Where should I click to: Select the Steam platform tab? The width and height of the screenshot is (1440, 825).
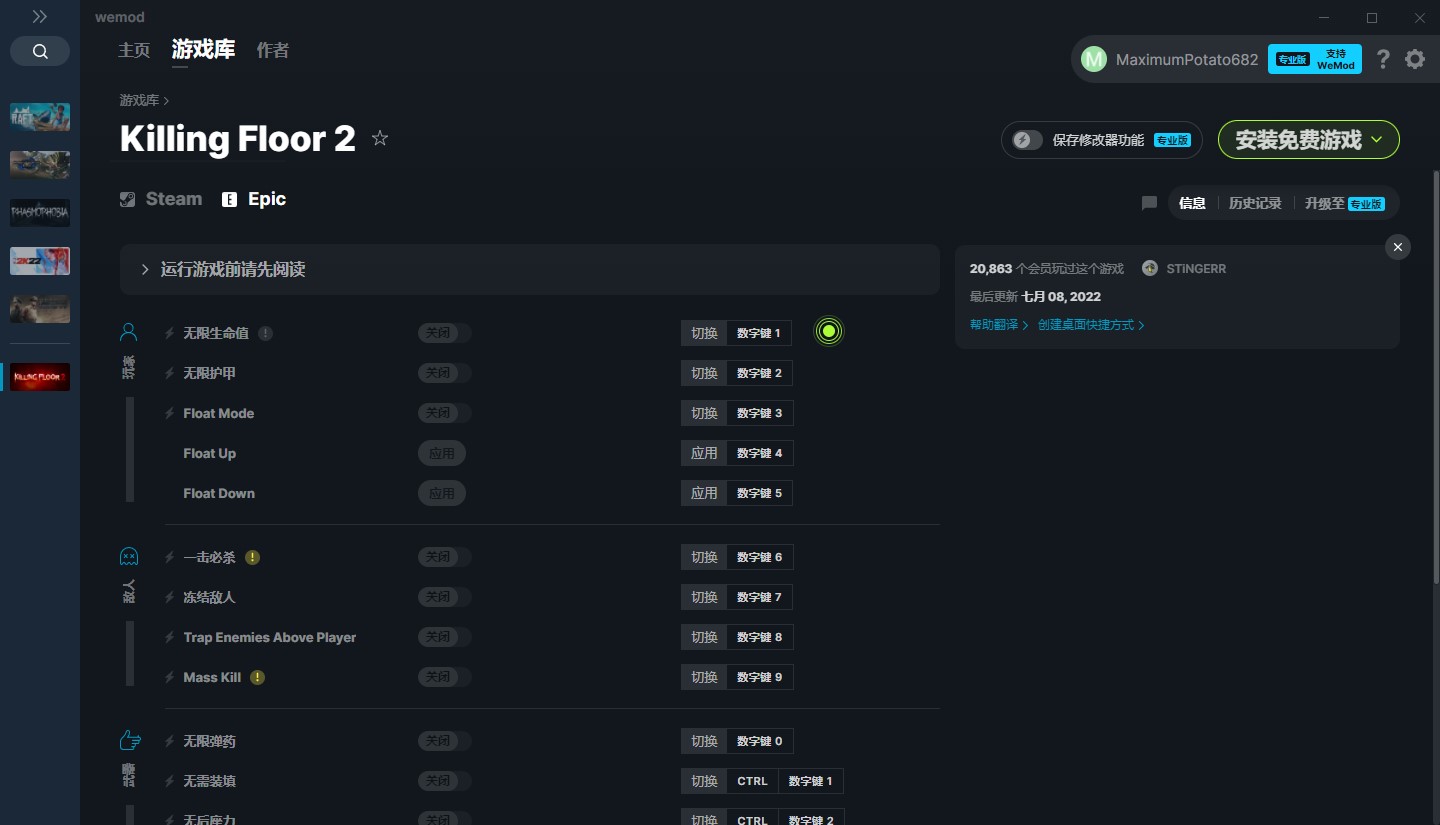(x=161, y=199)
